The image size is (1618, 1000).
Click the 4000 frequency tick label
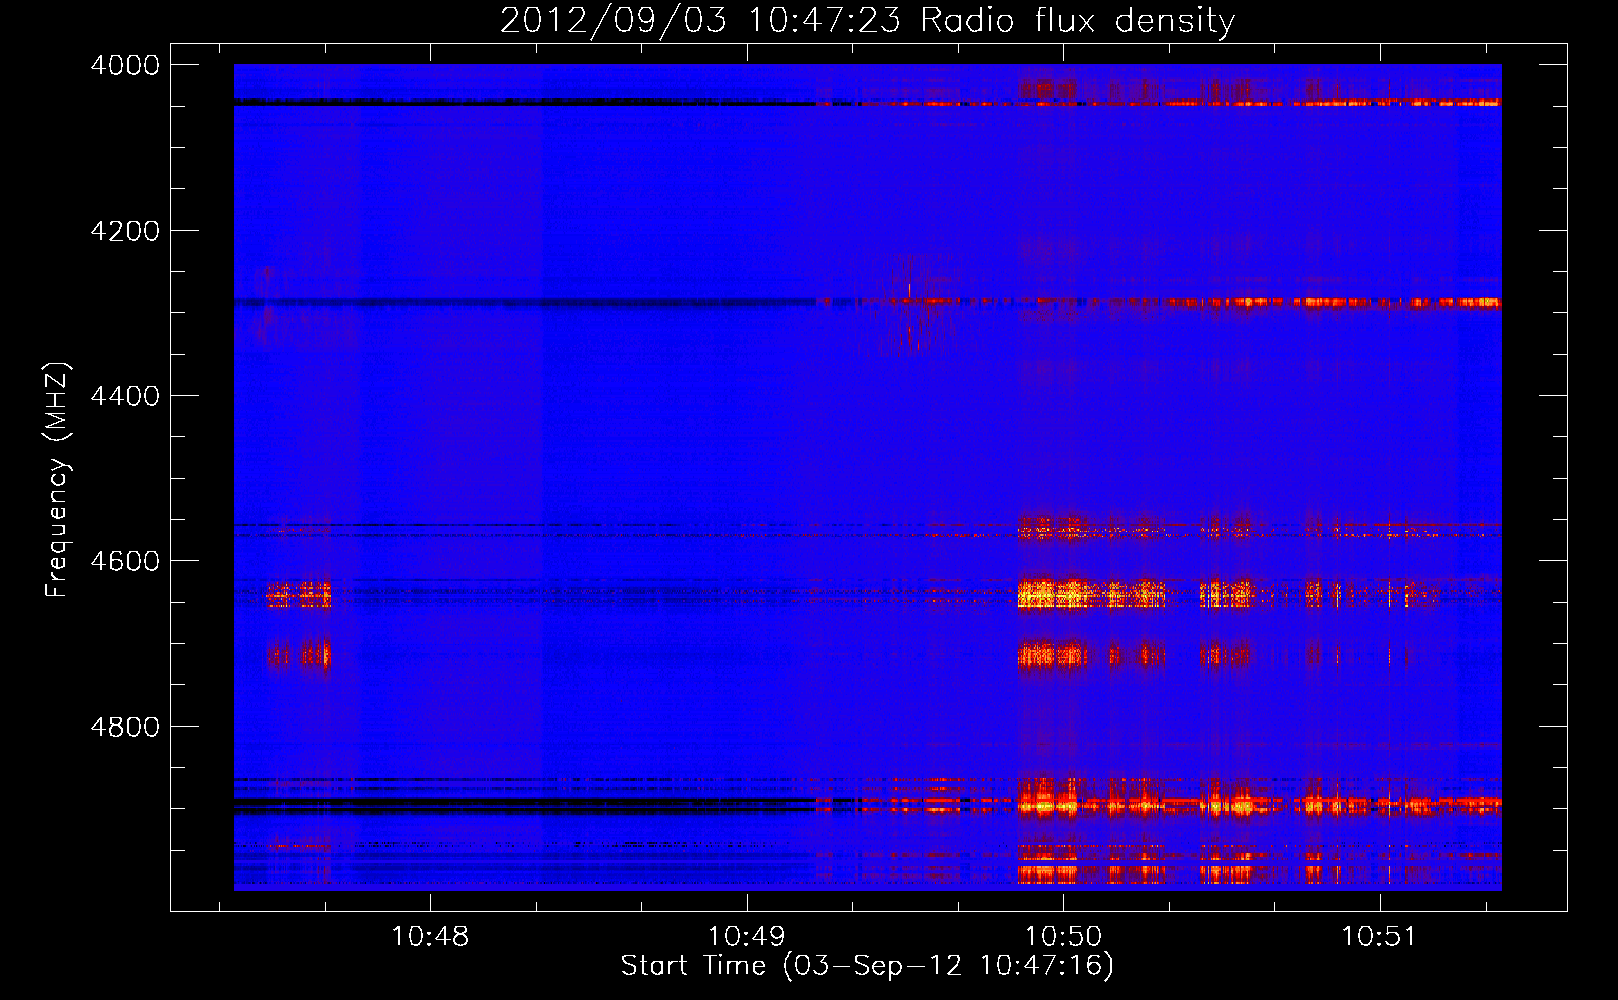point(125,65)
